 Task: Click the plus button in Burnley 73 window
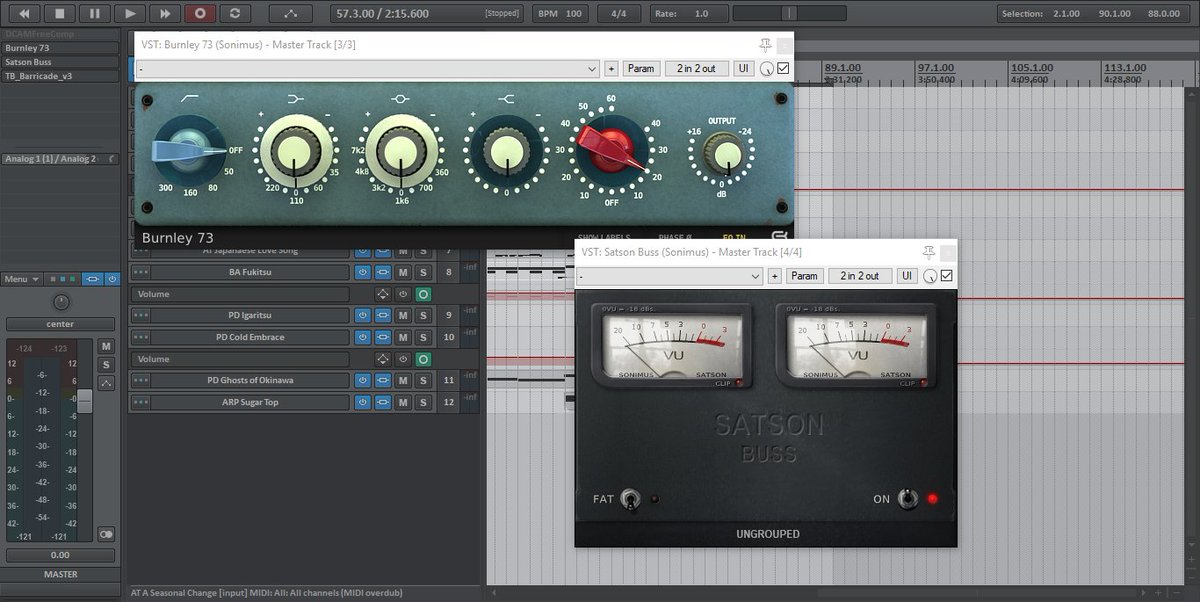point(611,69)
